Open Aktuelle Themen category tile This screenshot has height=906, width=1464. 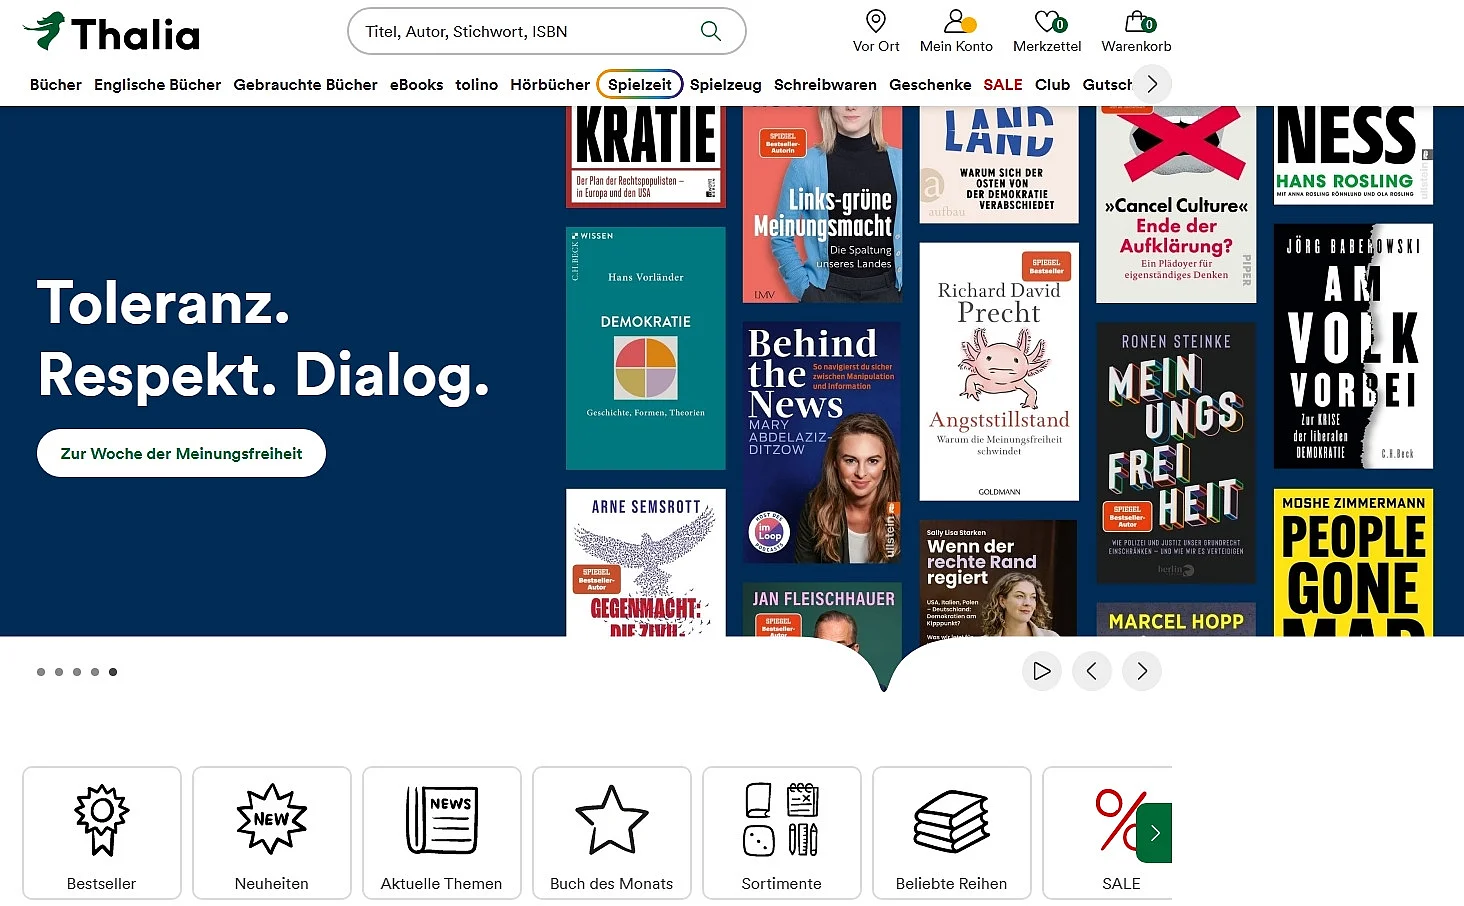(x=442, y=833)
